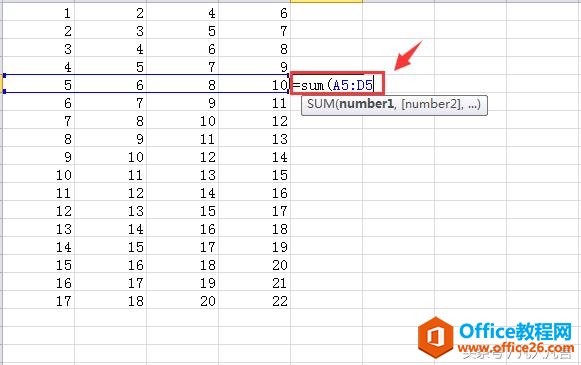Select cell 17 in row 16, 17, 19, 21
Screen dimensions: 581x365
[110, 282]
